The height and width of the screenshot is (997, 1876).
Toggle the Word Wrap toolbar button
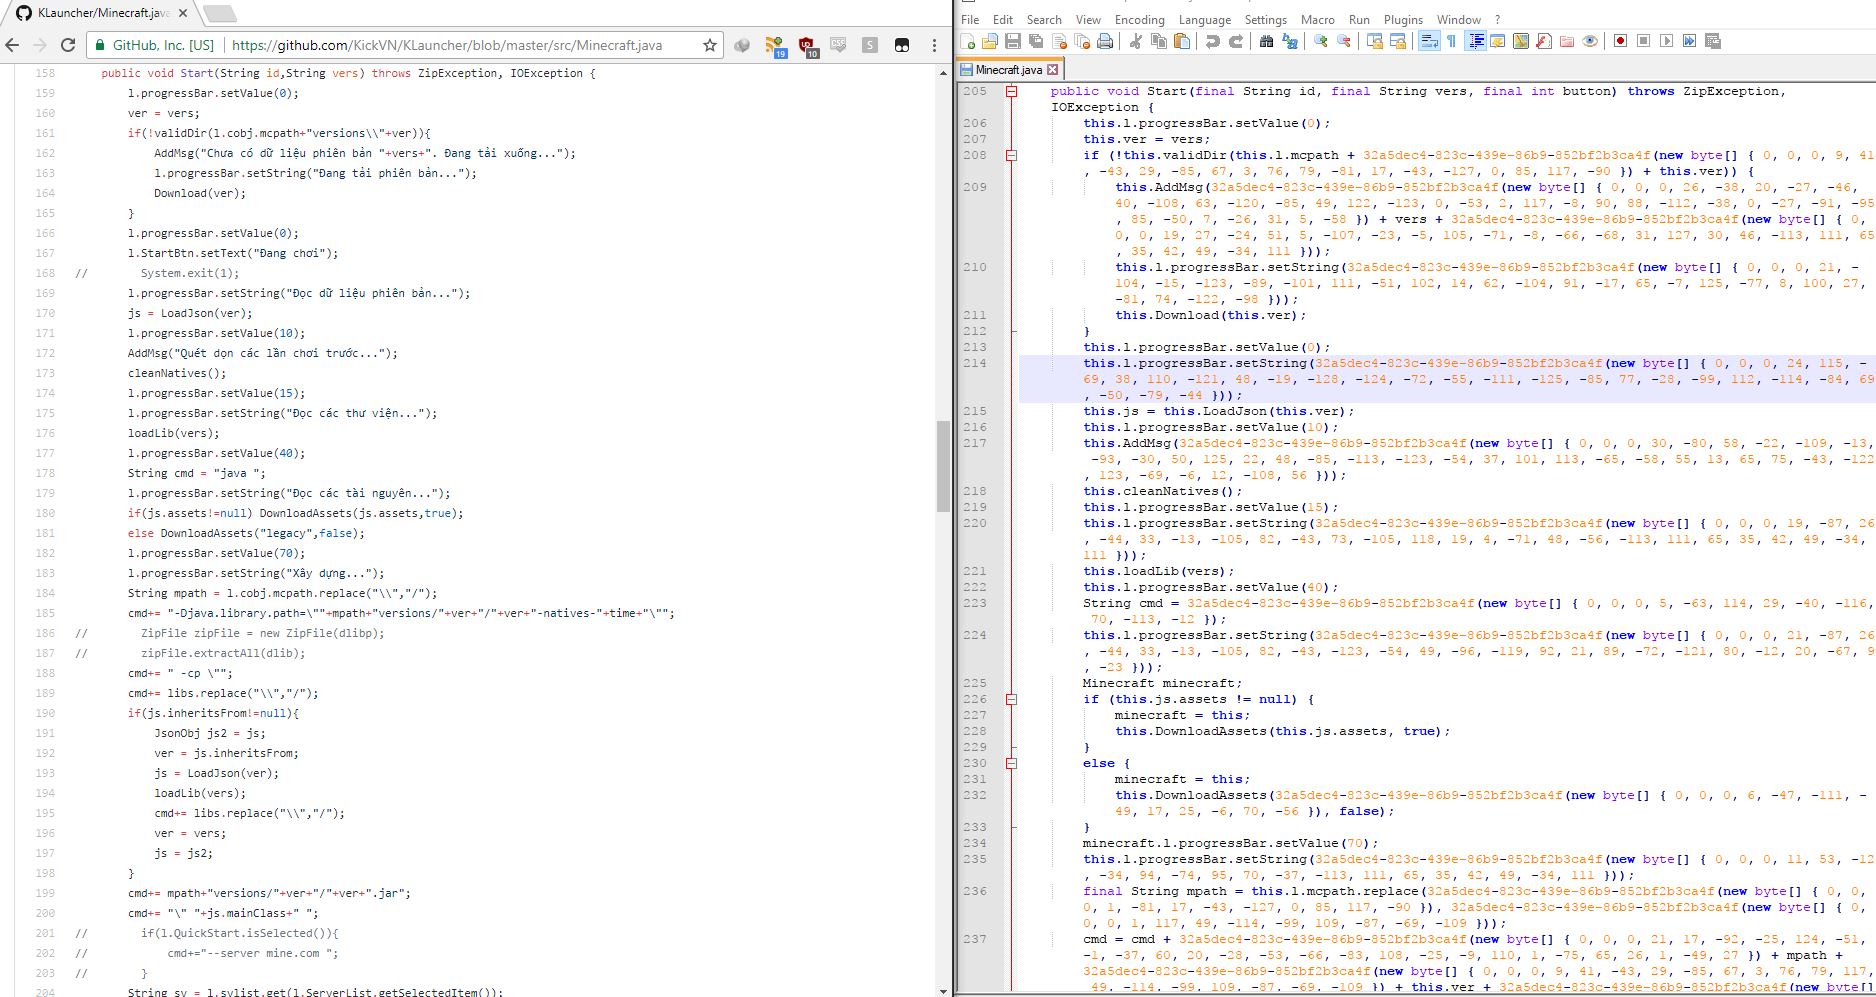coord(1429,41)
